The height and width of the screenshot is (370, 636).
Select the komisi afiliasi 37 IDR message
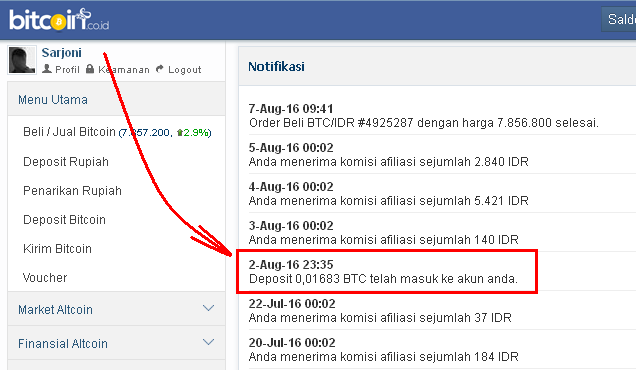(x=380, y=317)
